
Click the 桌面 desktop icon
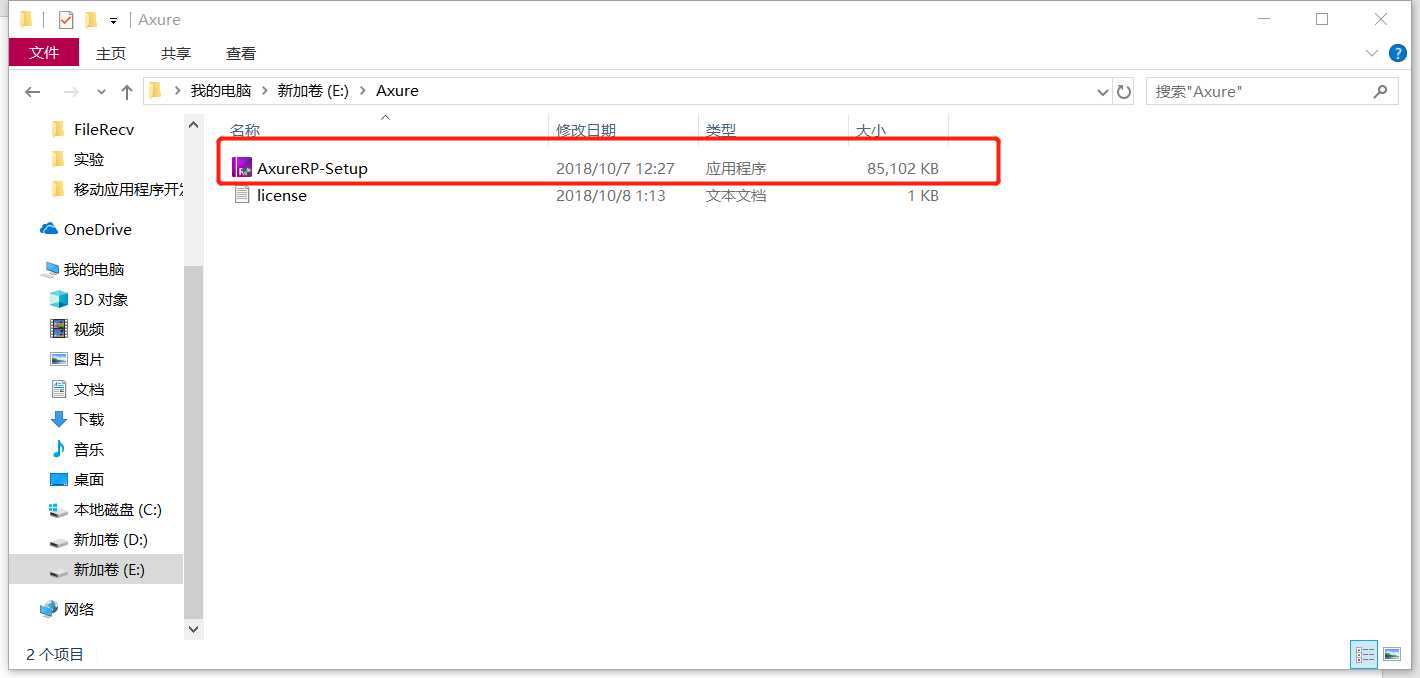58,479
